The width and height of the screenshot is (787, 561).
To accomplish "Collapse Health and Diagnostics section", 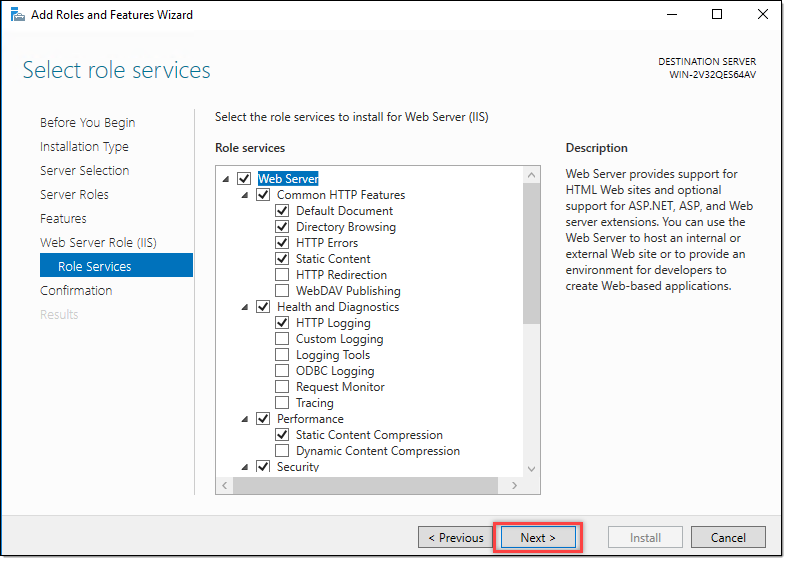I will [x=245, y=307].
